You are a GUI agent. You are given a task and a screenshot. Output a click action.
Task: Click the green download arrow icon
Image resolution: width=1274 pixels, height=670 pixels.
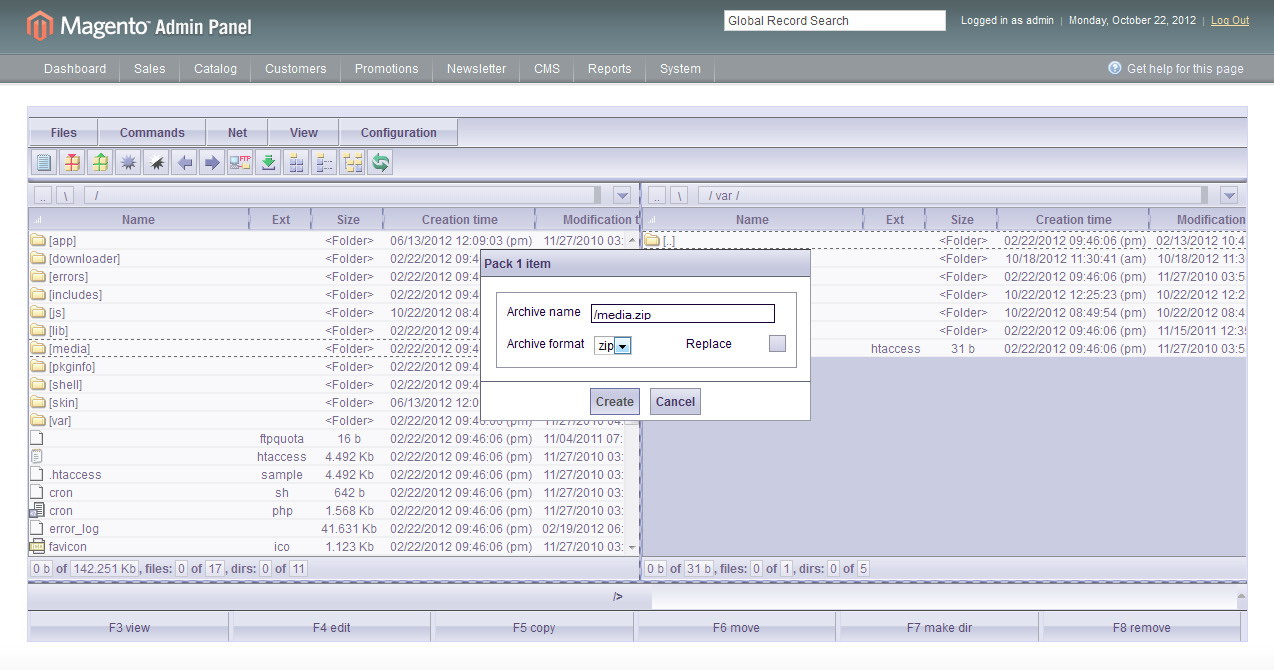[x=268, y=162]
